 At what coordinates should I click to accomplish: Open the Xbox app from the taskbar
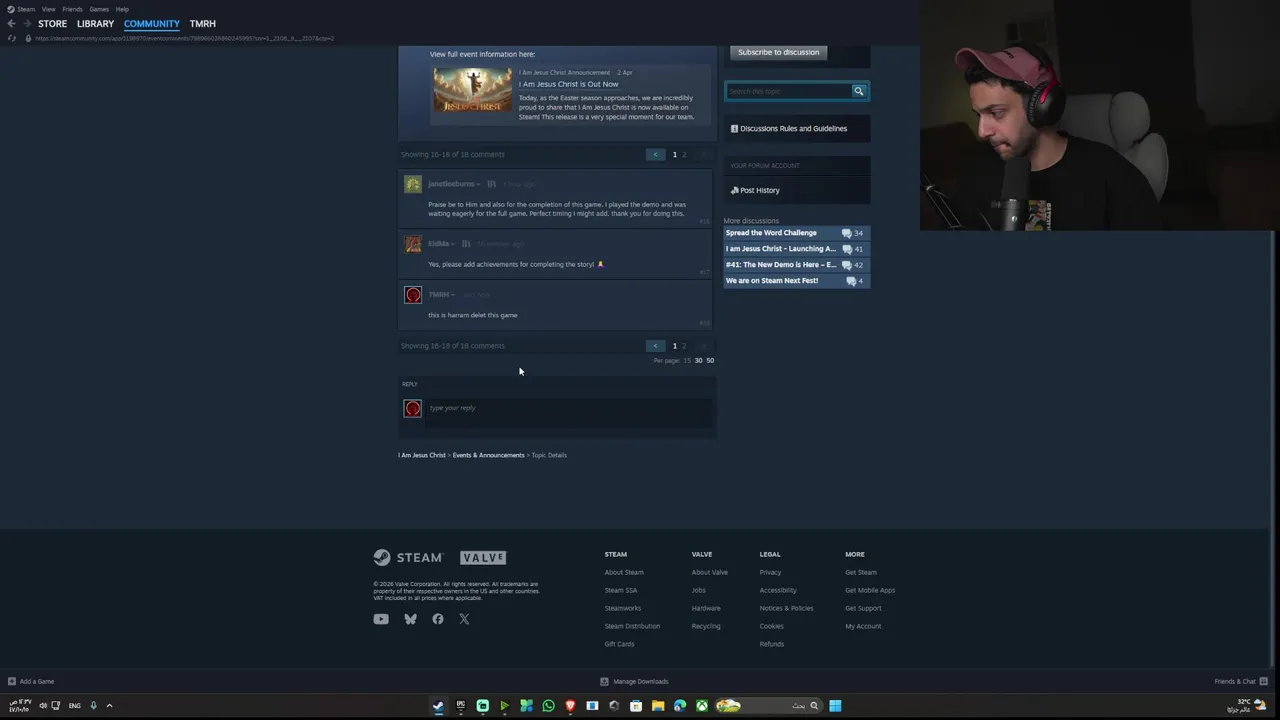[x=702, y=706]
